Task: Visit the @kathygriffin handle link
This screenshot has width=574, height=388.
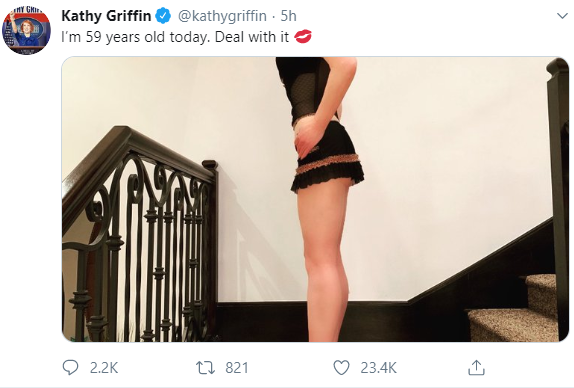Action: coord(222,16)
